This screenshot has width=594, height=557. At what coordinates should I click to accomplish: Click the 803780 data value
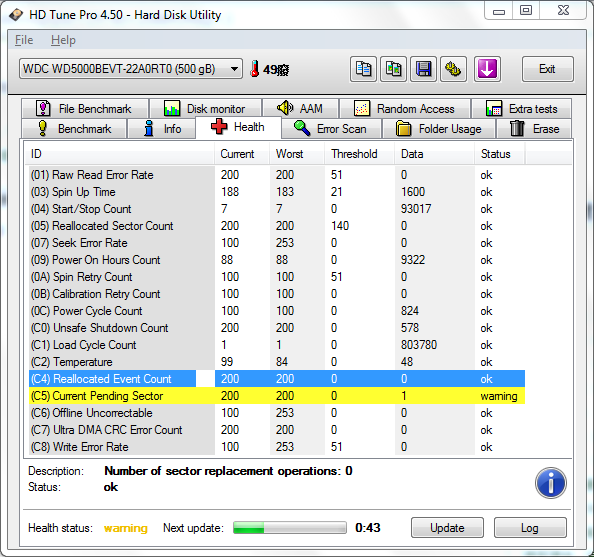(419, 345)
